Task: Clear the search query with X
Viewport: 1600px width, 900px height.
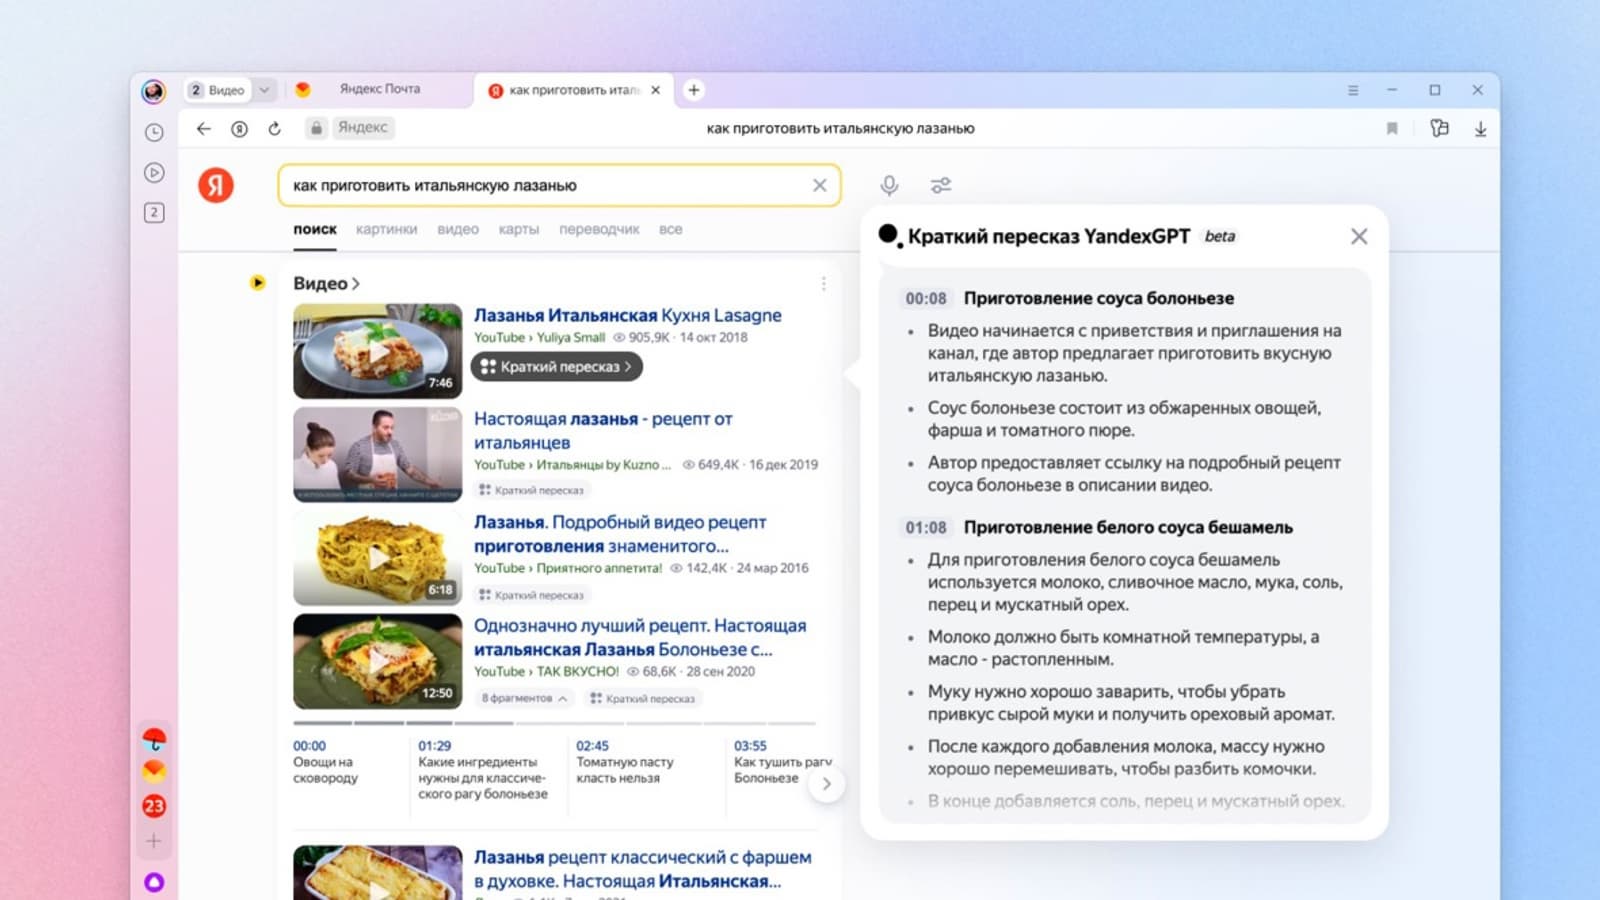Action: click(x=820, y=185)
